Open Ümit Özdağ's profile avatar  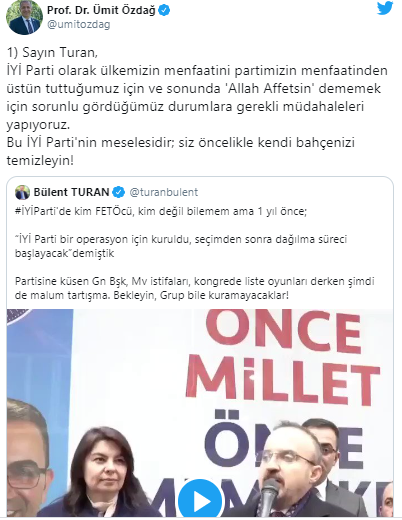click(x=25, y=17)
